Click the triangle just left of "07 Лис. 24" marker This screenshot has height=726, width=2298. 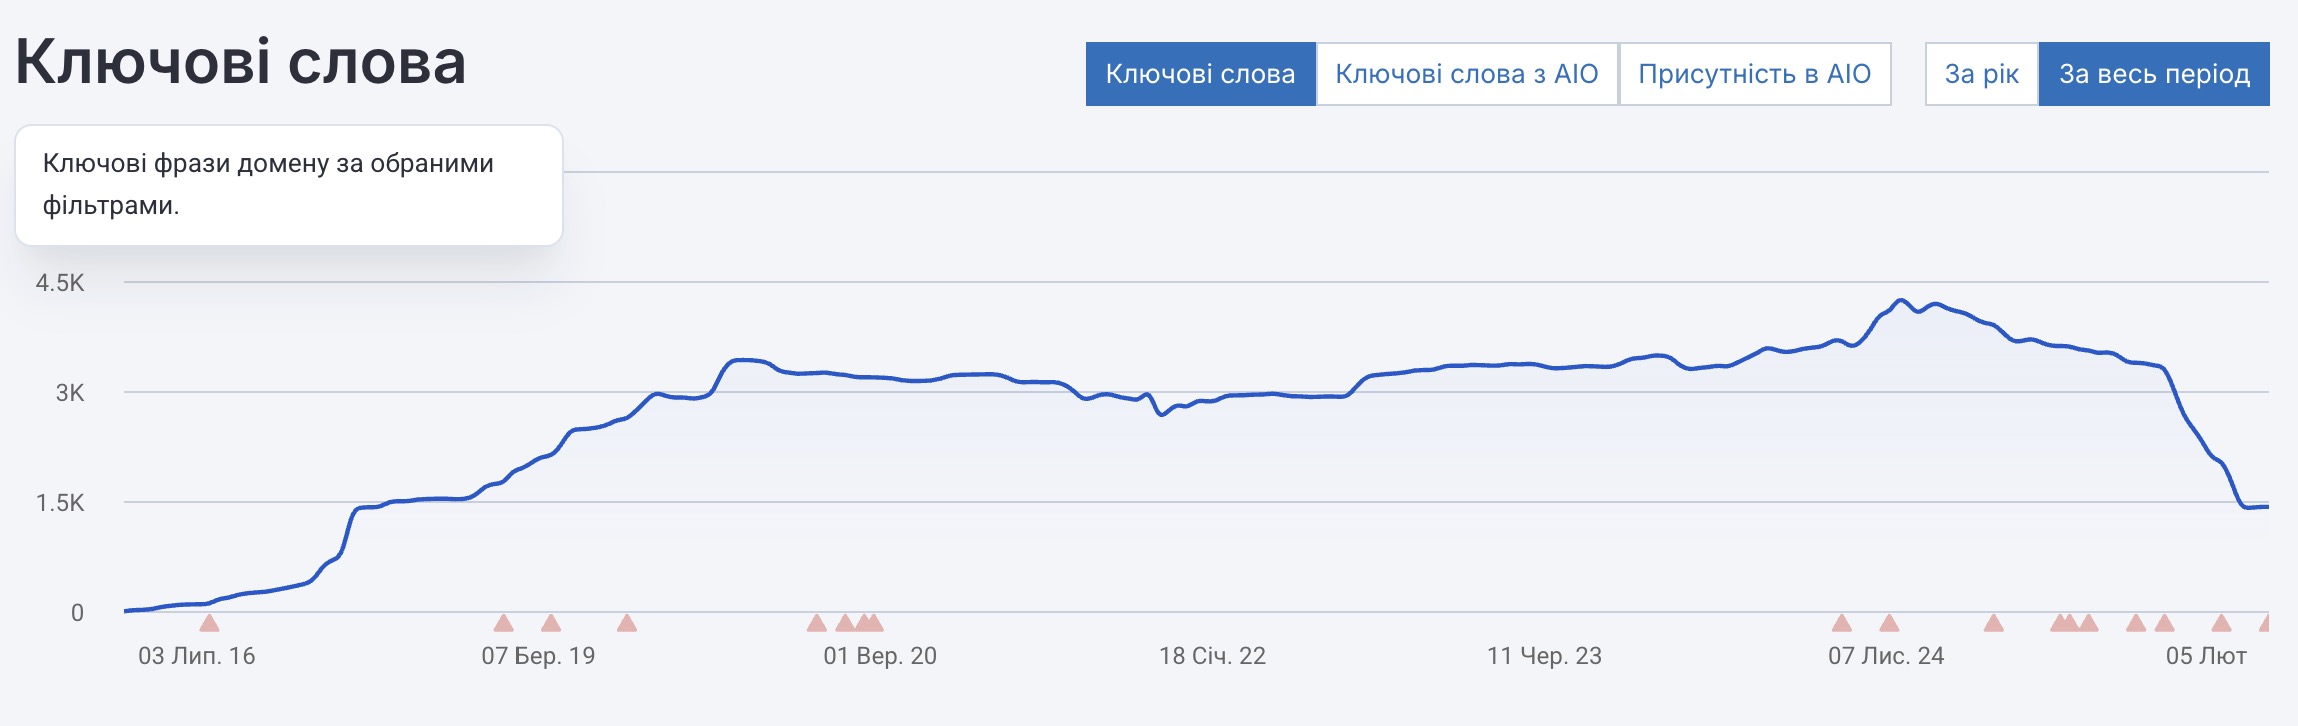pos(1842,623)
